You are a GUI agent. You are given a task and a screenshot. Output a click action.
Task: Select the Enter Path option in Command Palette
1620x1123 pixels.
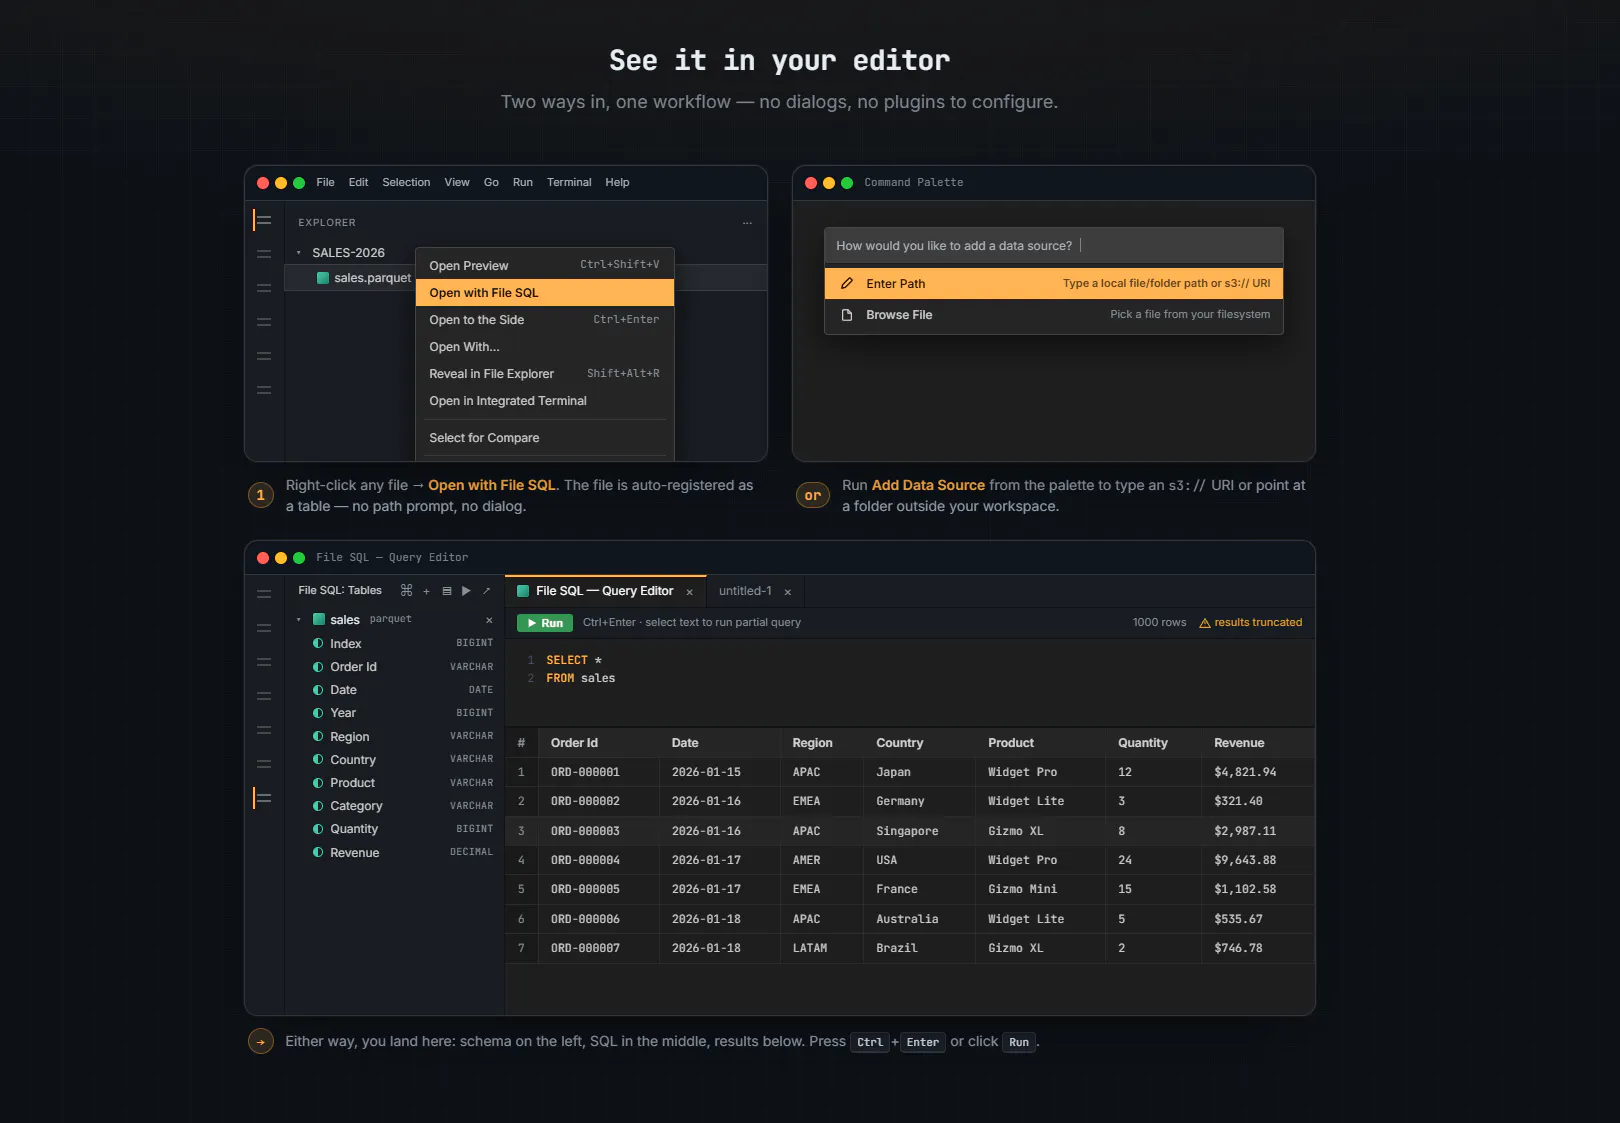pos(1054,284)
